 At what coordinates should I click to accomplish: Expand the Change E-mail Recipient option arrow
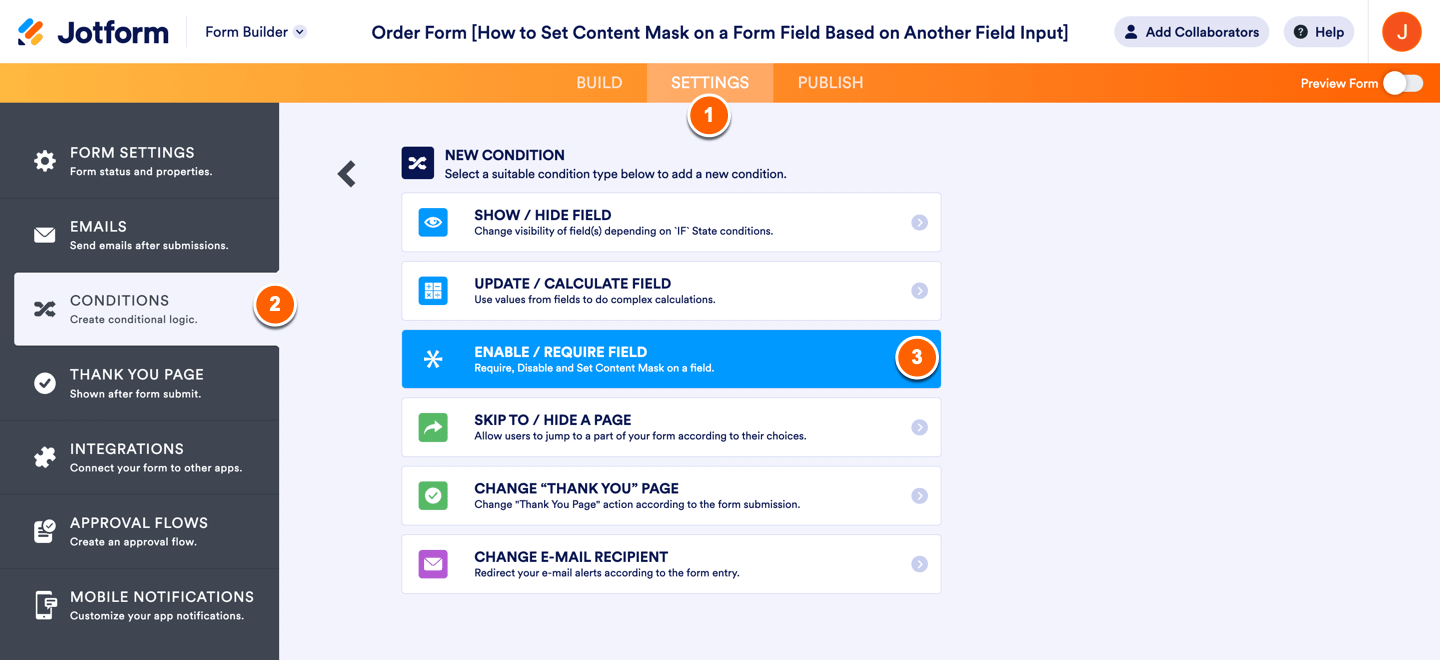point(919,564)
